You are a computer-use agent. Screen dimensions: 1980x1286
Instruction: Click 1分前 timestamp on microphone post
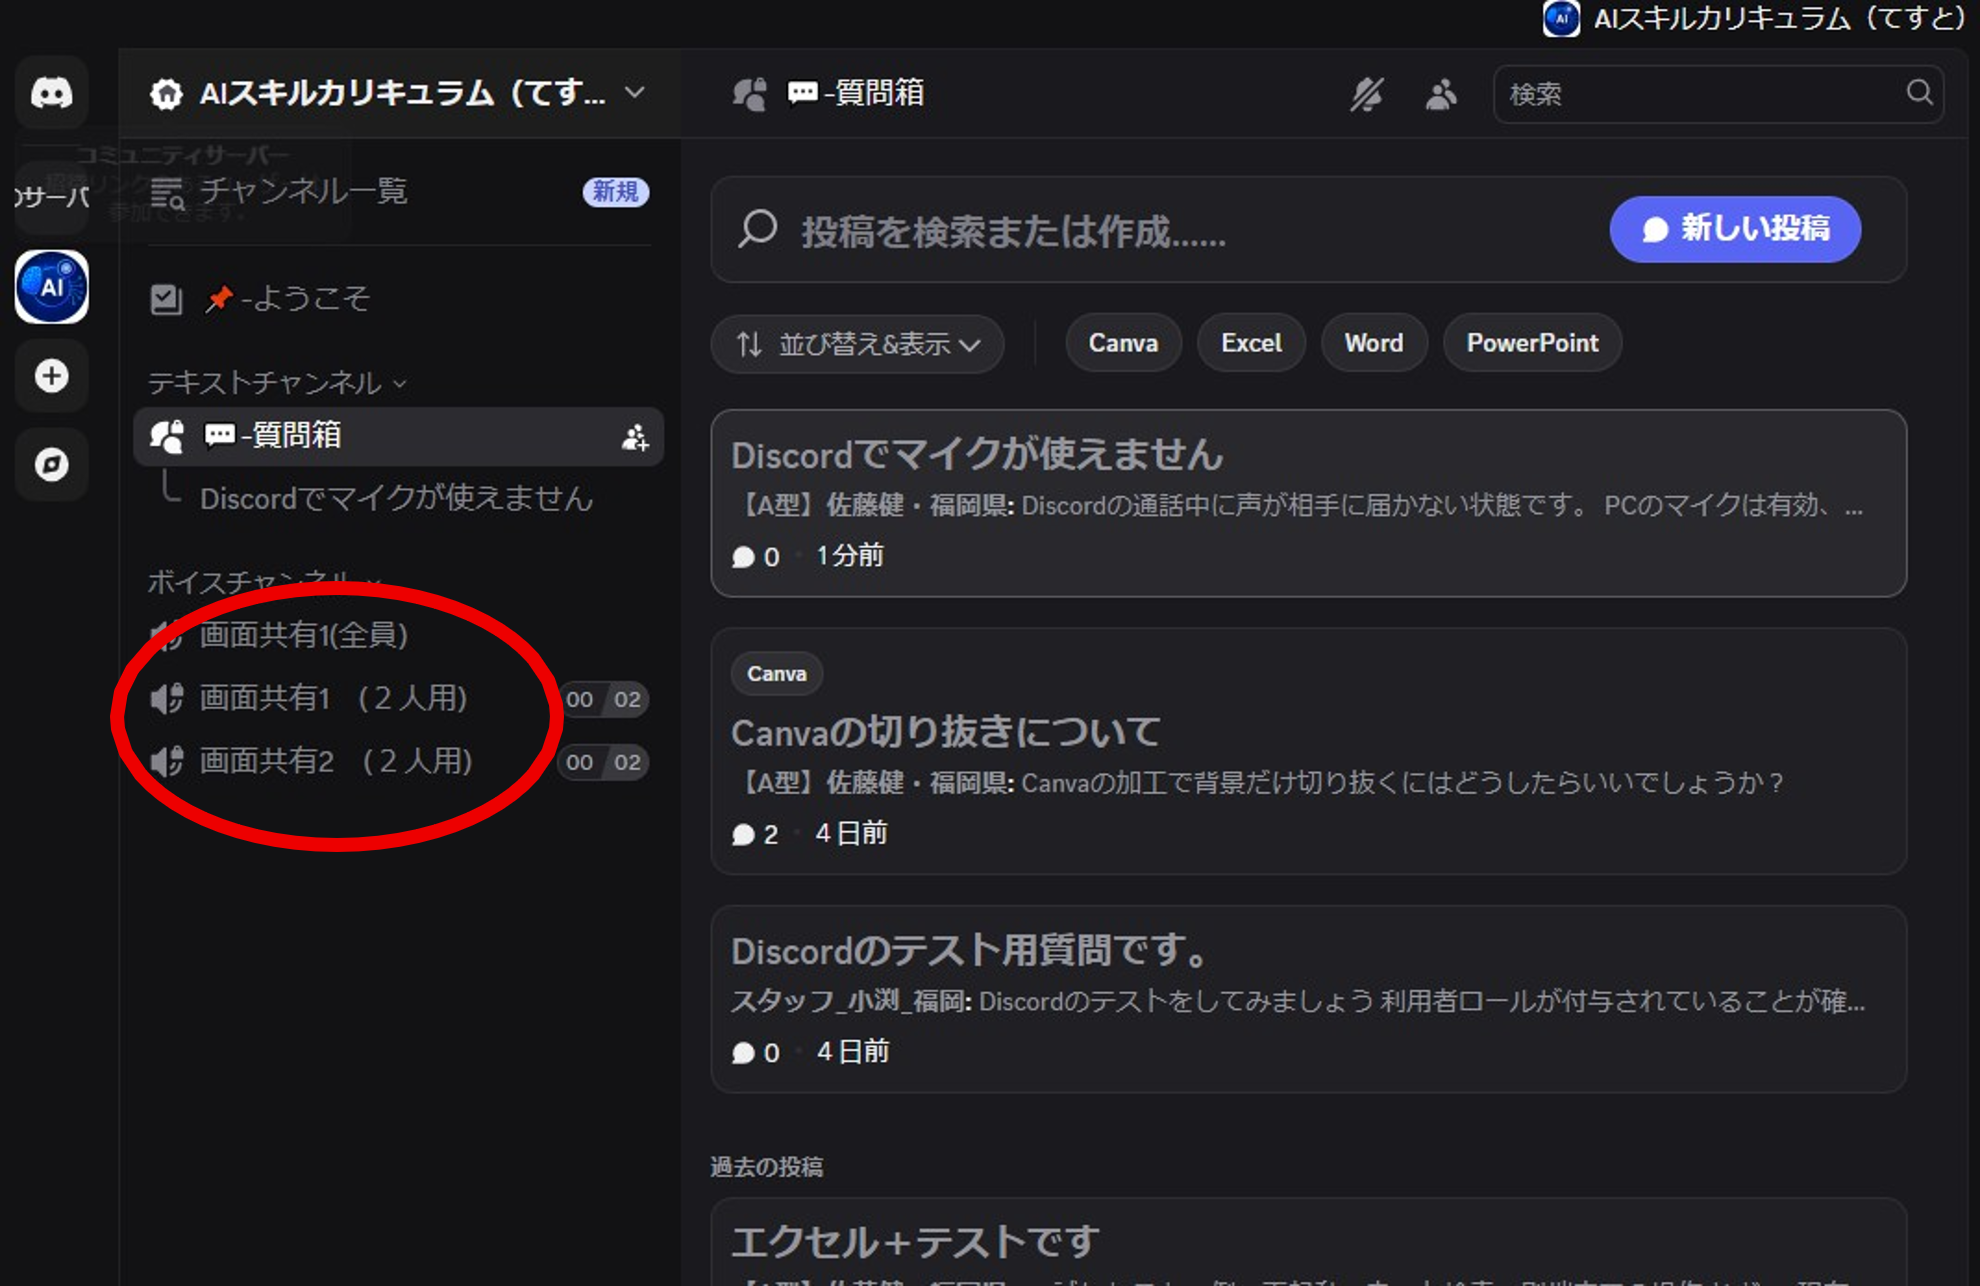point(850,555)
